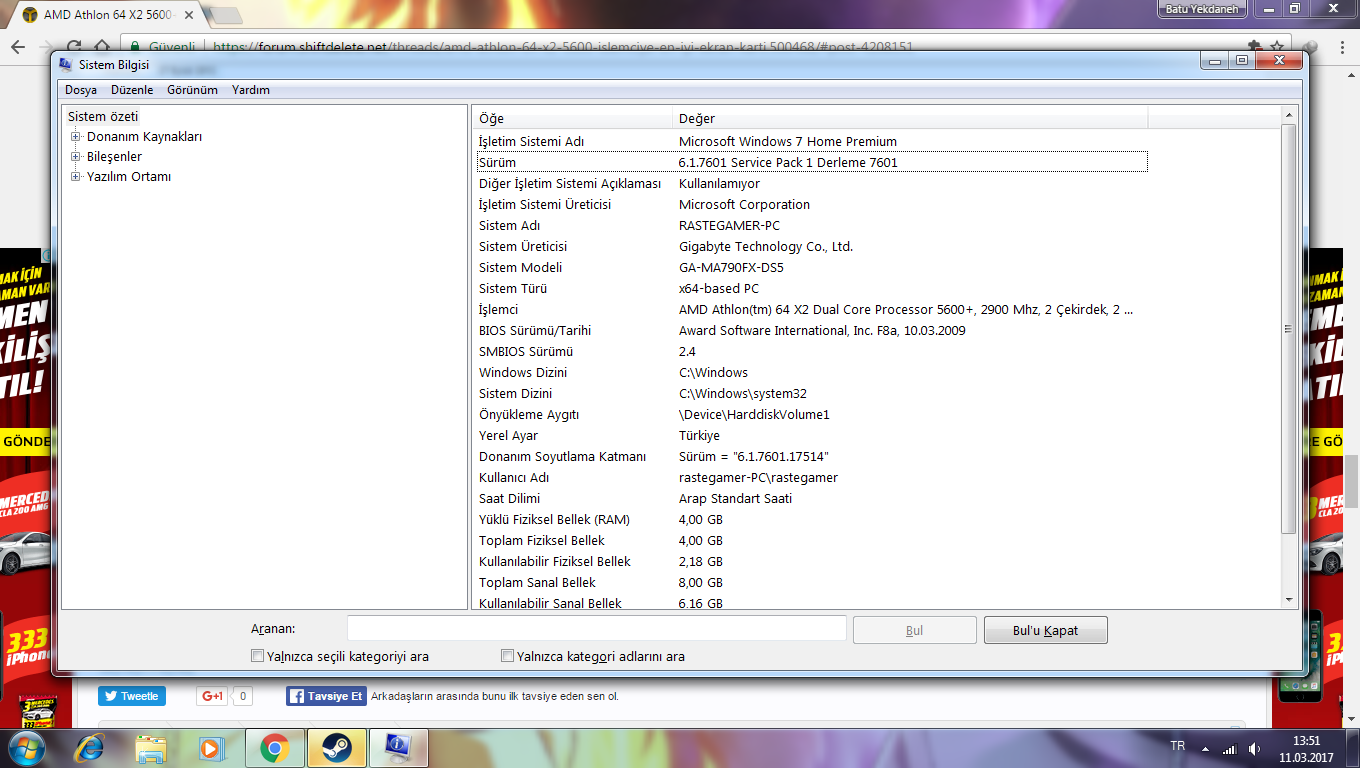This screenshot has height=768, width=1360.
Task: Open the Düzenle menu
Action: 132,90
